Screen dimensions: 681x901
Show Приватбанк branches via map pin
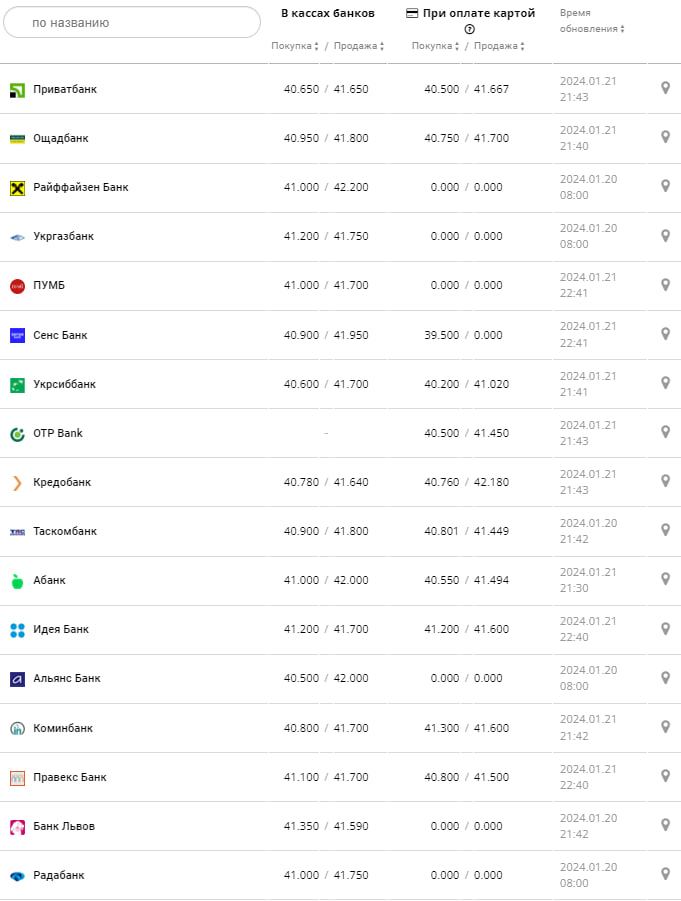665,89
